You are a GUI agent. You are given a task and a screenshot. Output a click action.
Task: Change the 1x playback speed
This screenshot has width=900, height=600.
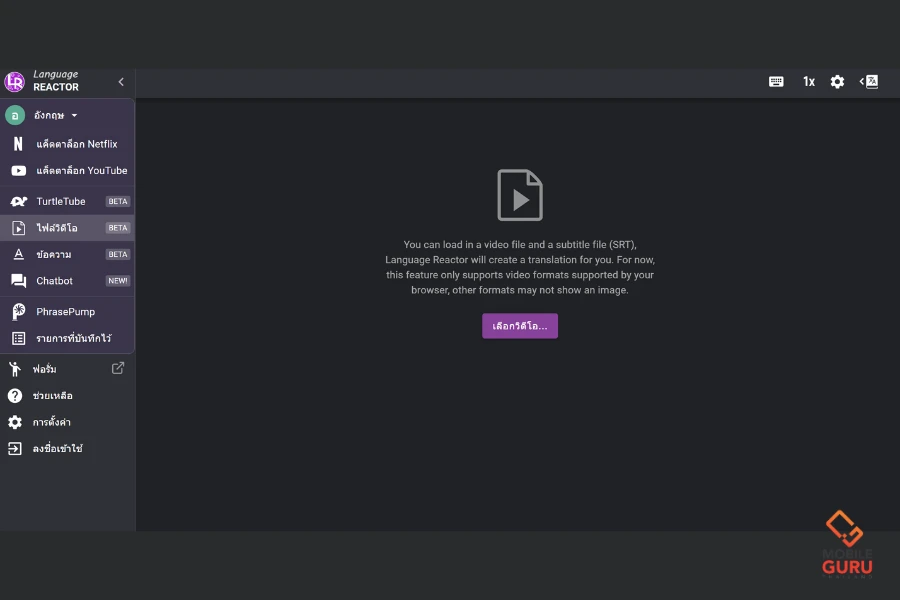click(808, 82)
